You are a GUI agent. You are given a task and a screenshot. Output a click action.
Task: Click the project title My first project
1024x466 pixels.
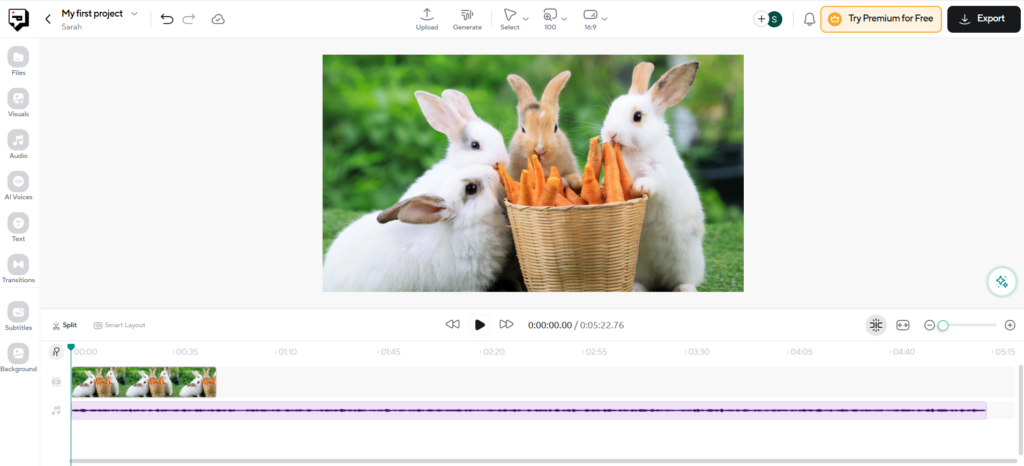pos(92,13)
